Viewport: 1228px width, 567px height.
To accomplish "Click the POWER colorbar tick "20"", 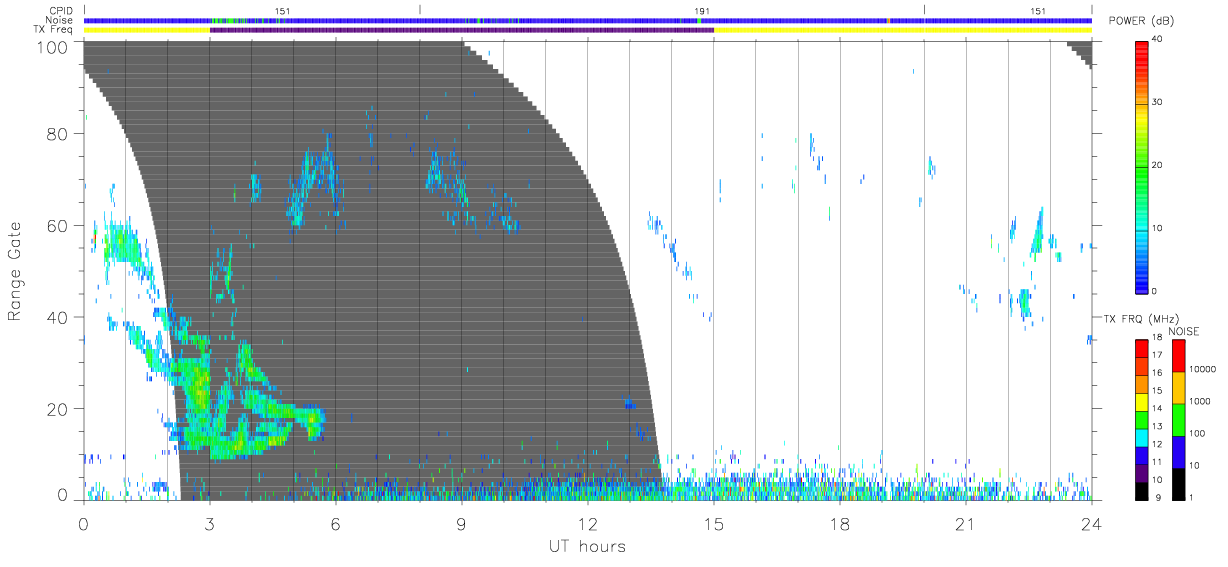I will 1158,166.
